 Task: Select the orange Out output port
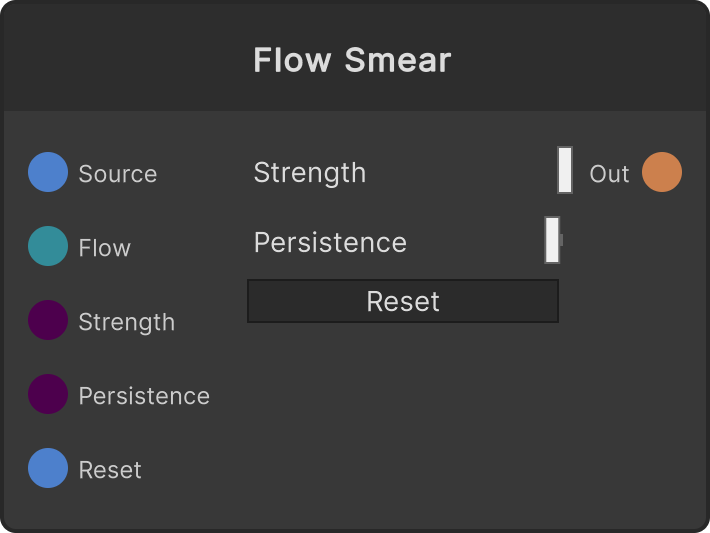tap(662, 172)
